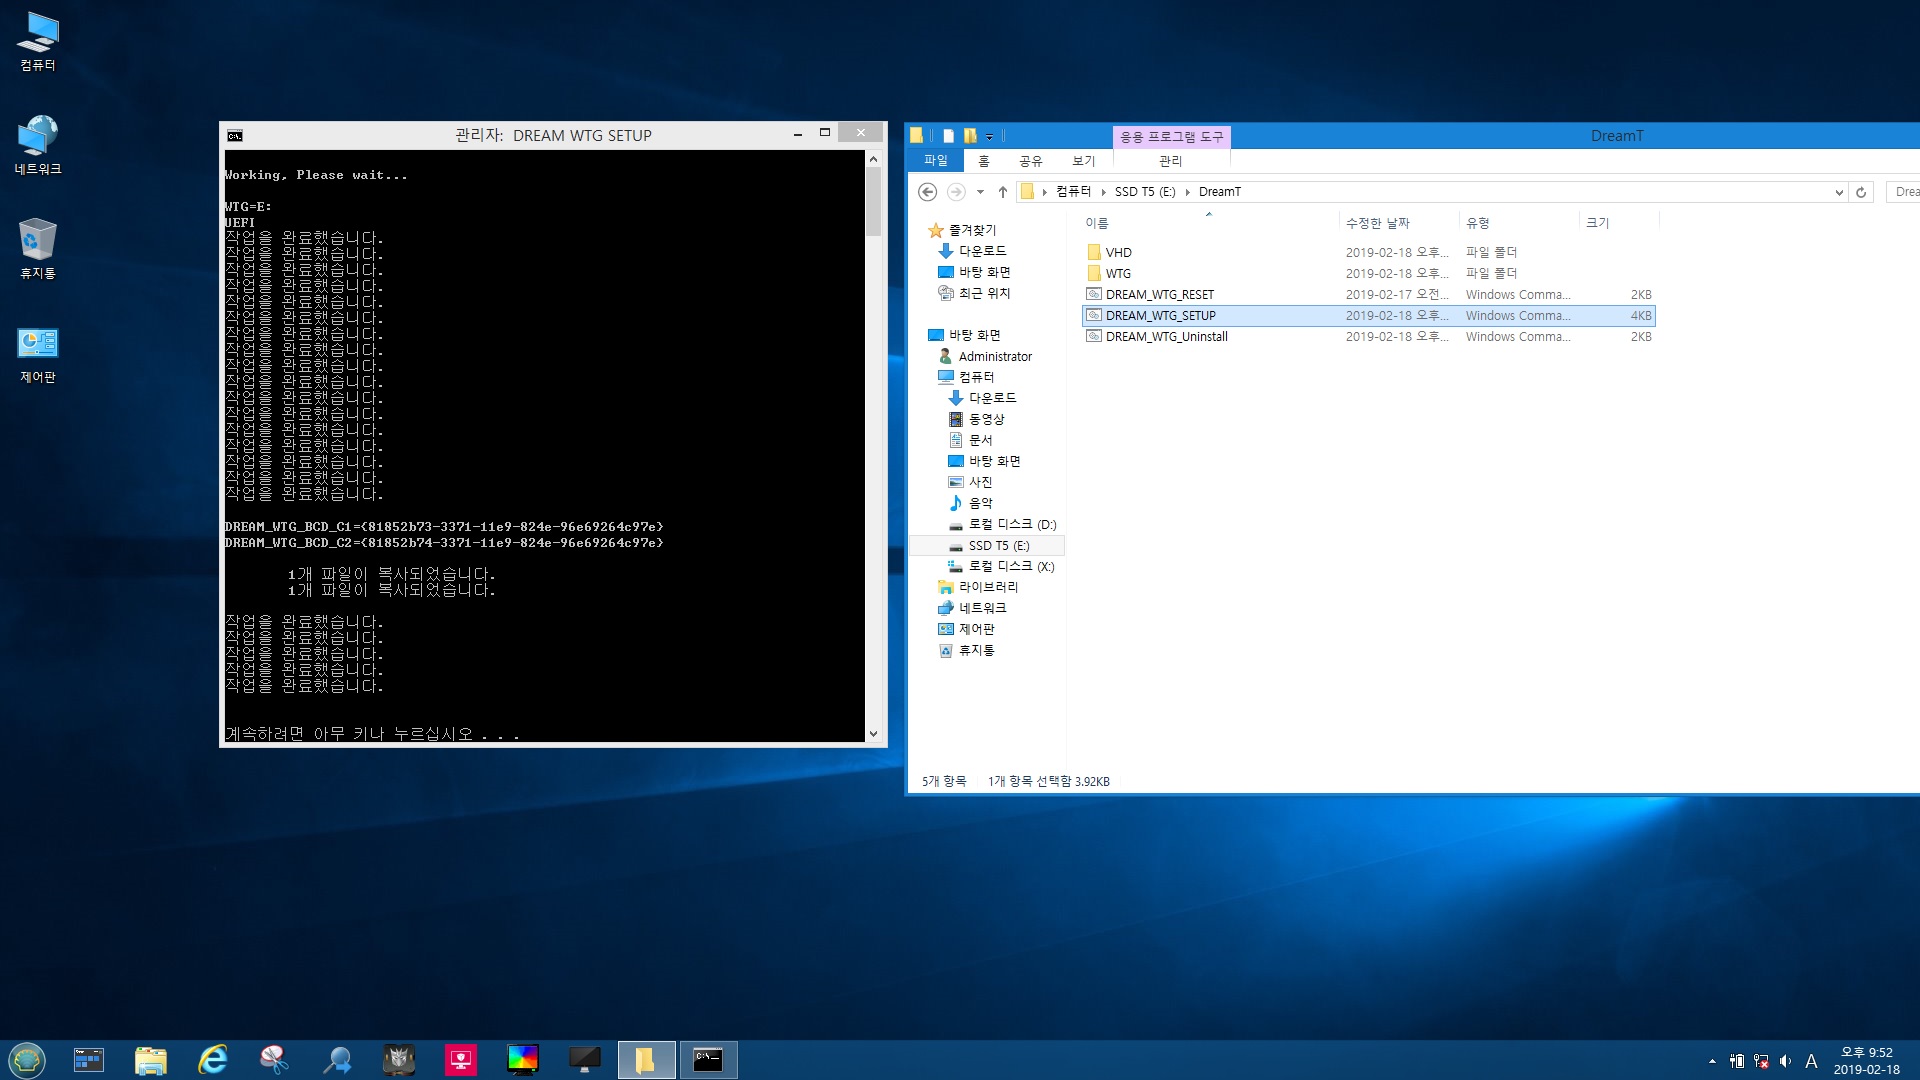The height and width of the screenshot is (1080, 1920).
Task: Click the Forward arrow in Explorer
Action: 956,192
